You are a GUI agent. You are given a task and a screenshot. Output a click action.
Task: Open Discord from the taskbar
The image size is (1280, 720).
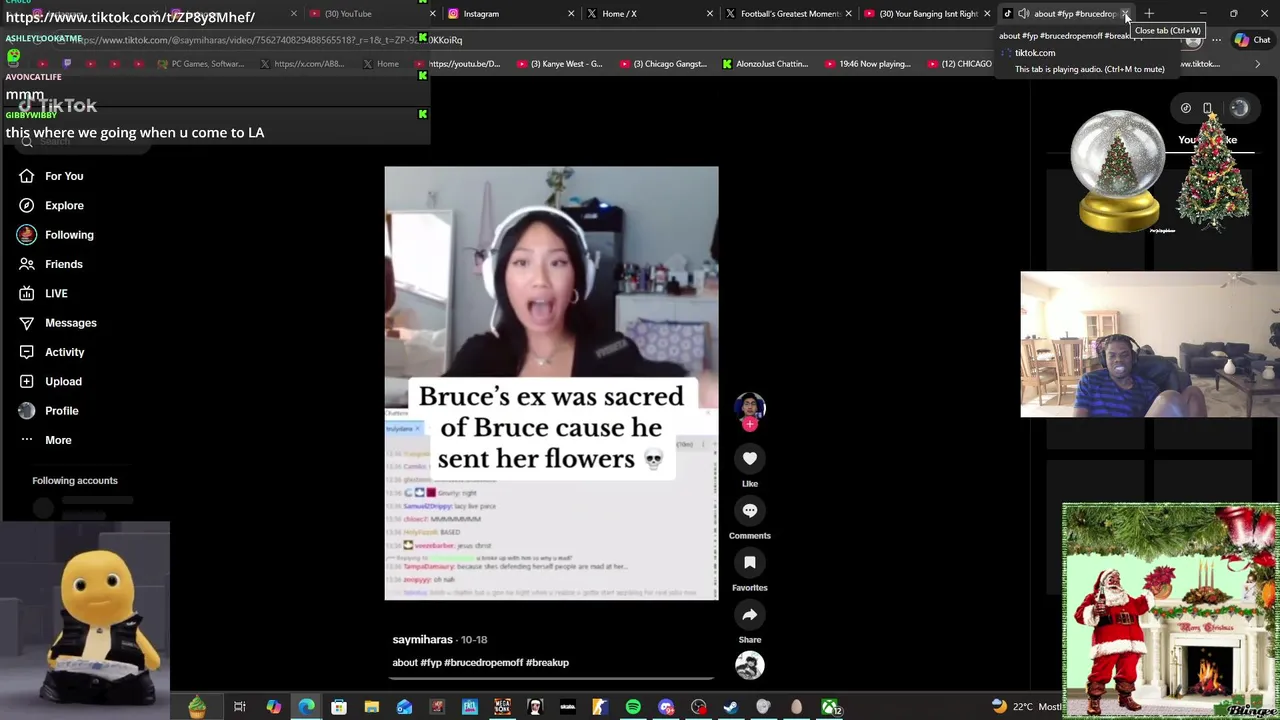pos(666,707)
